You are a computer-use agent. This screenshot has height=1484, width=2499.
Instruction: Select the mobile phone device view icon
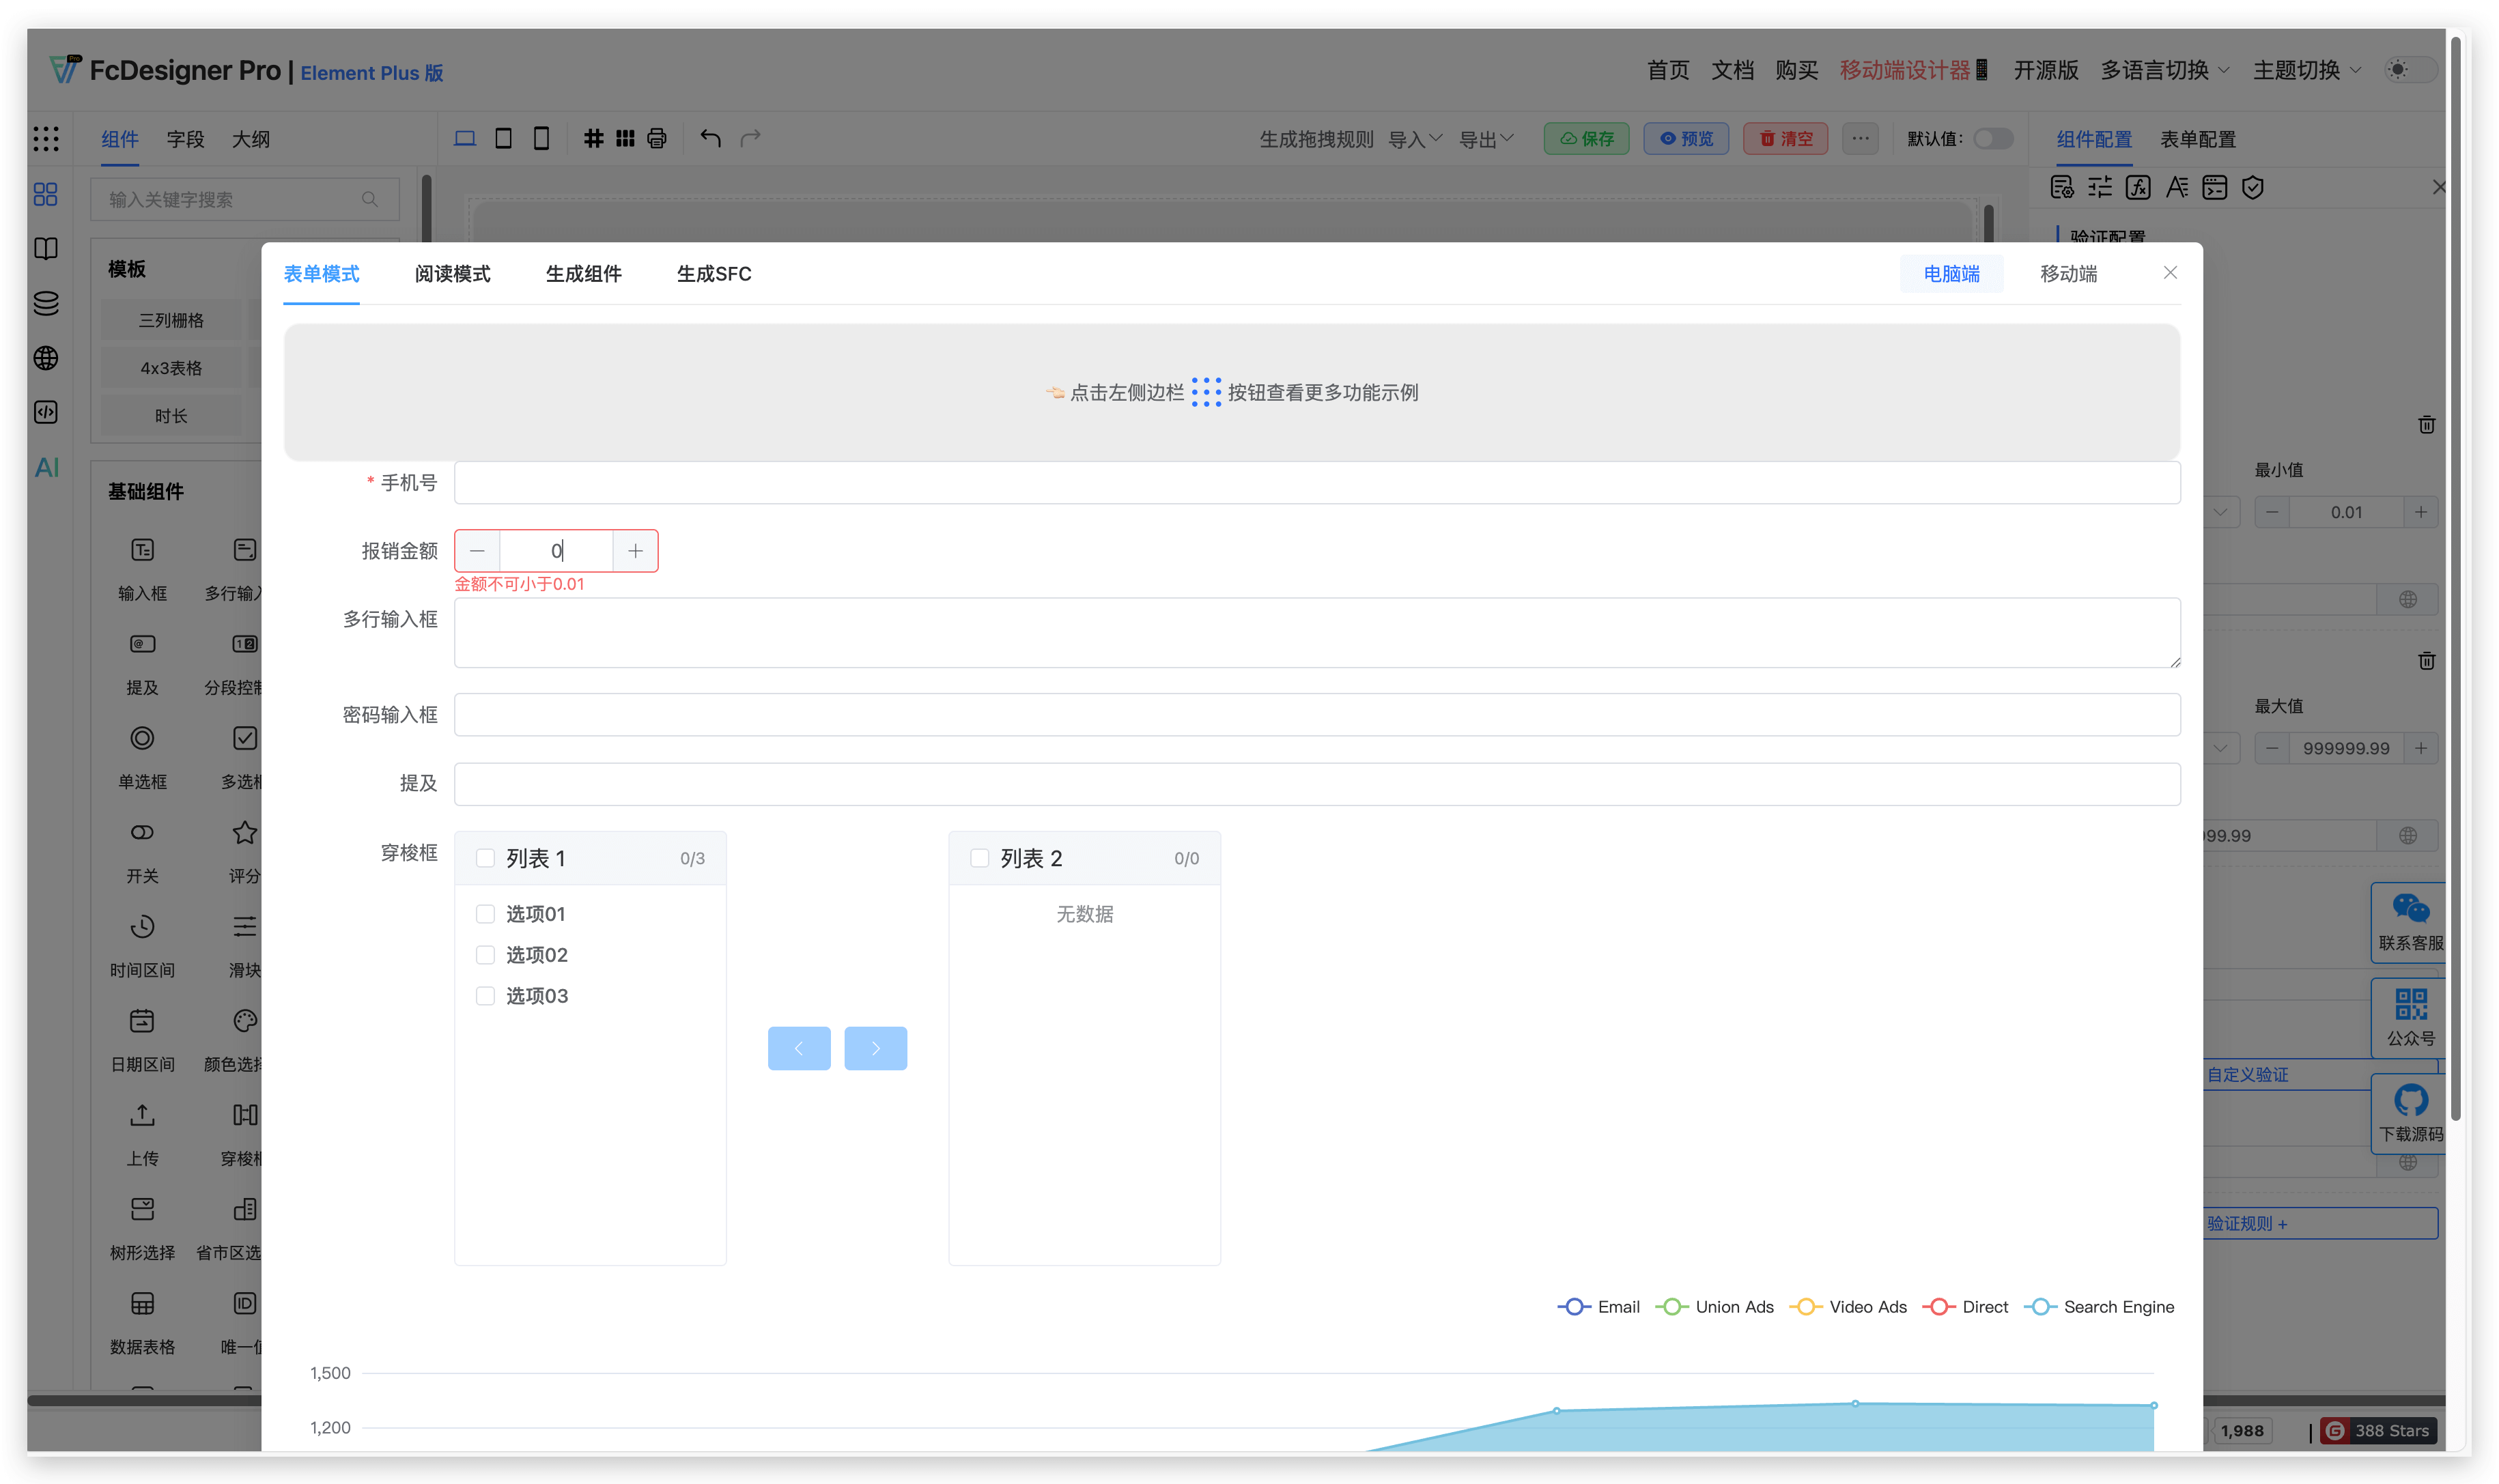[x=541, y=138]
